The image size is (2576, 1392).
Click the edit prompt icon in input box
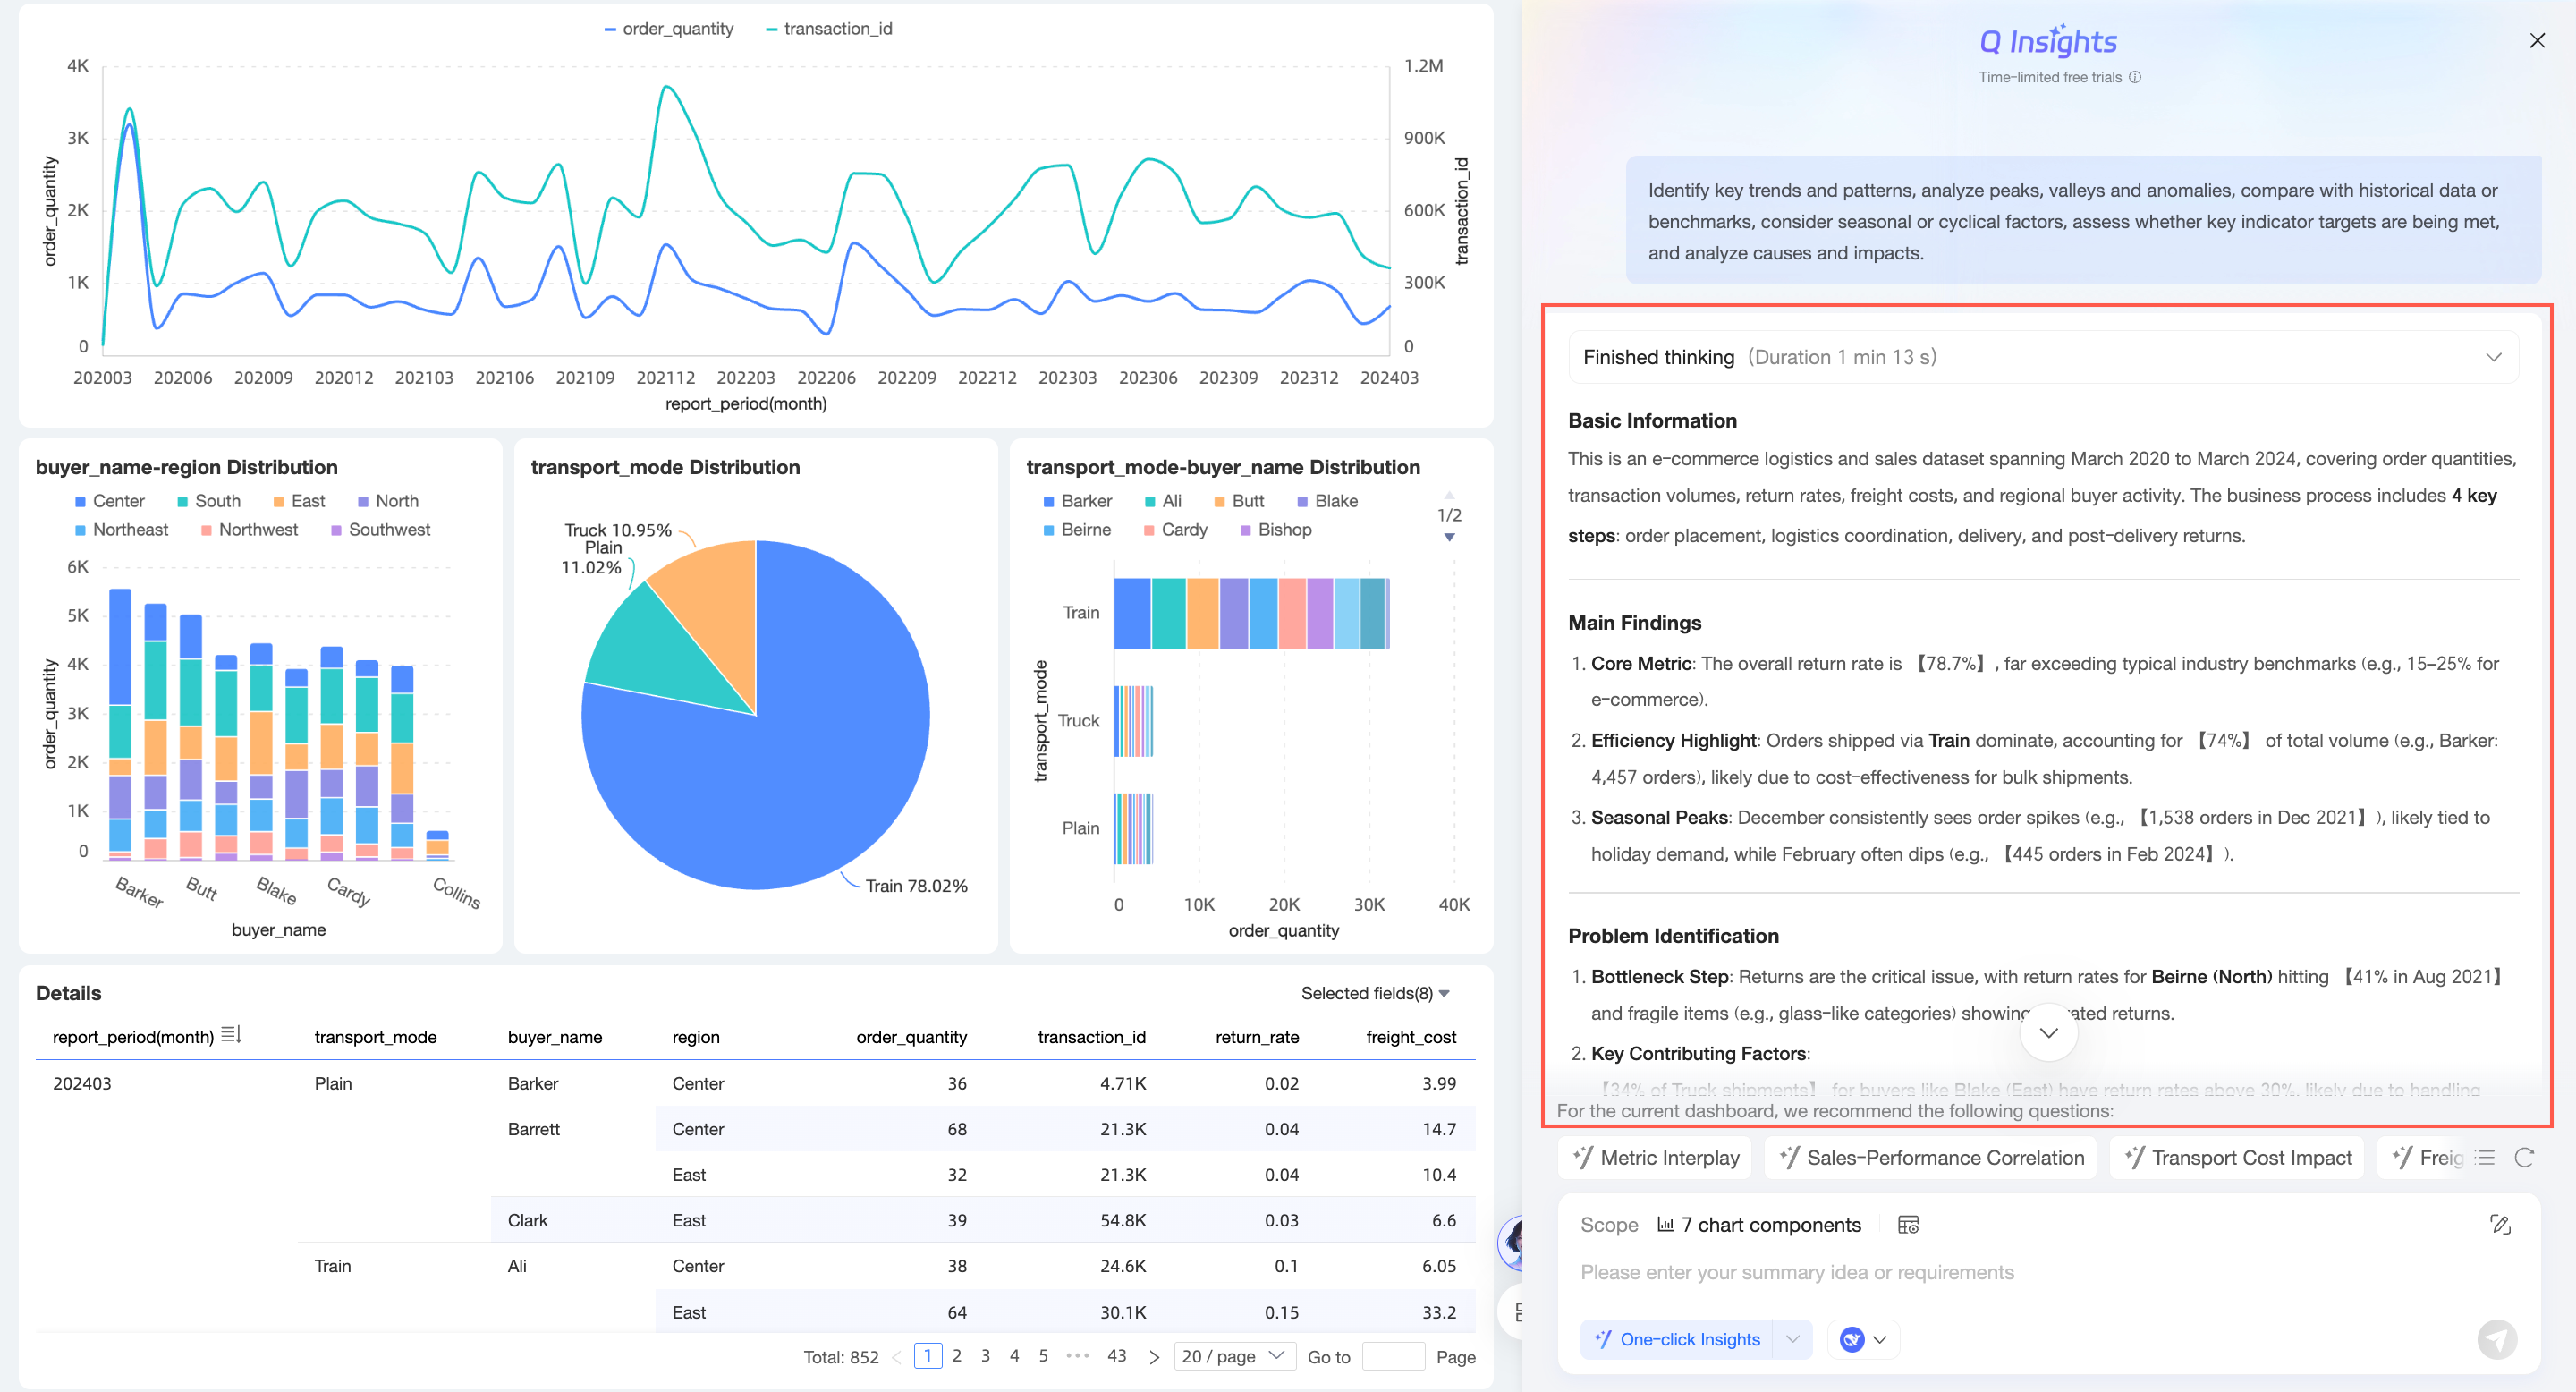[2500, 1225]
